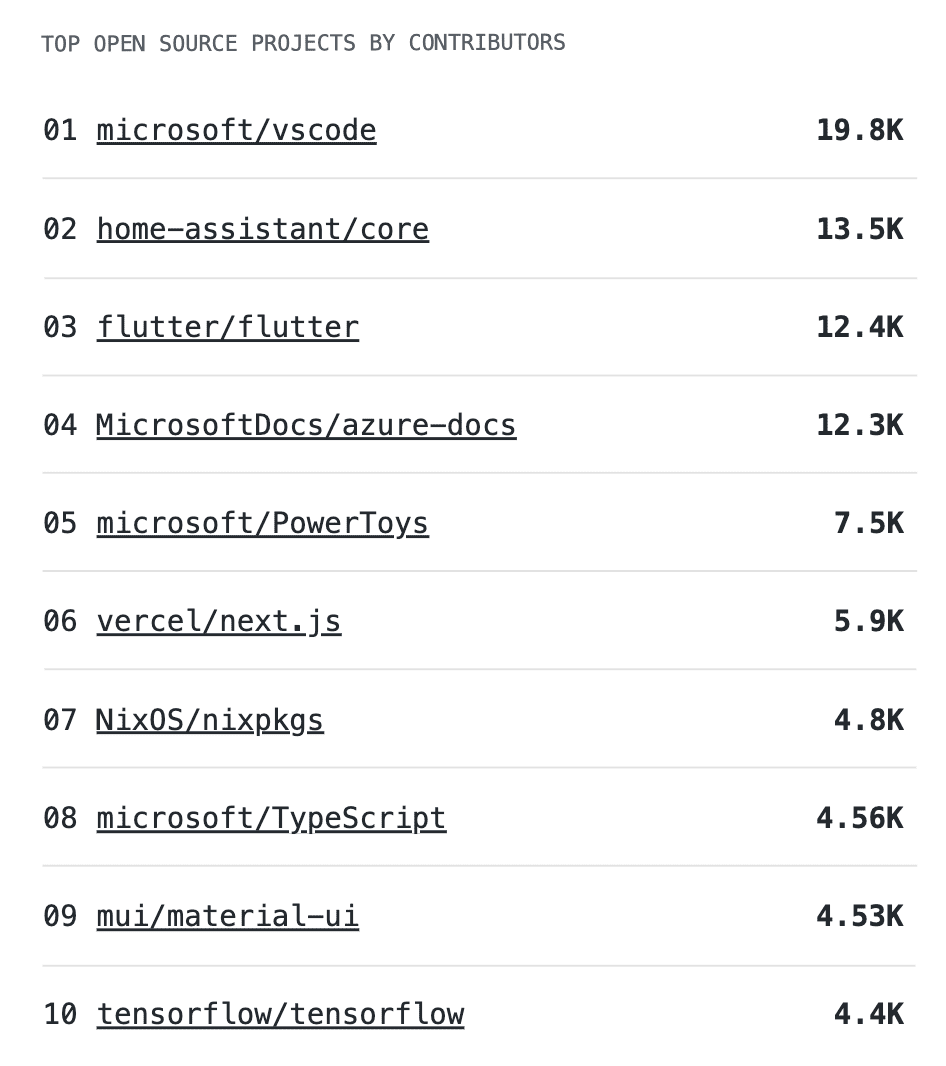Select the 13.5K value for home-assistant
946x1066 pixels.
[x=859, y=229]
